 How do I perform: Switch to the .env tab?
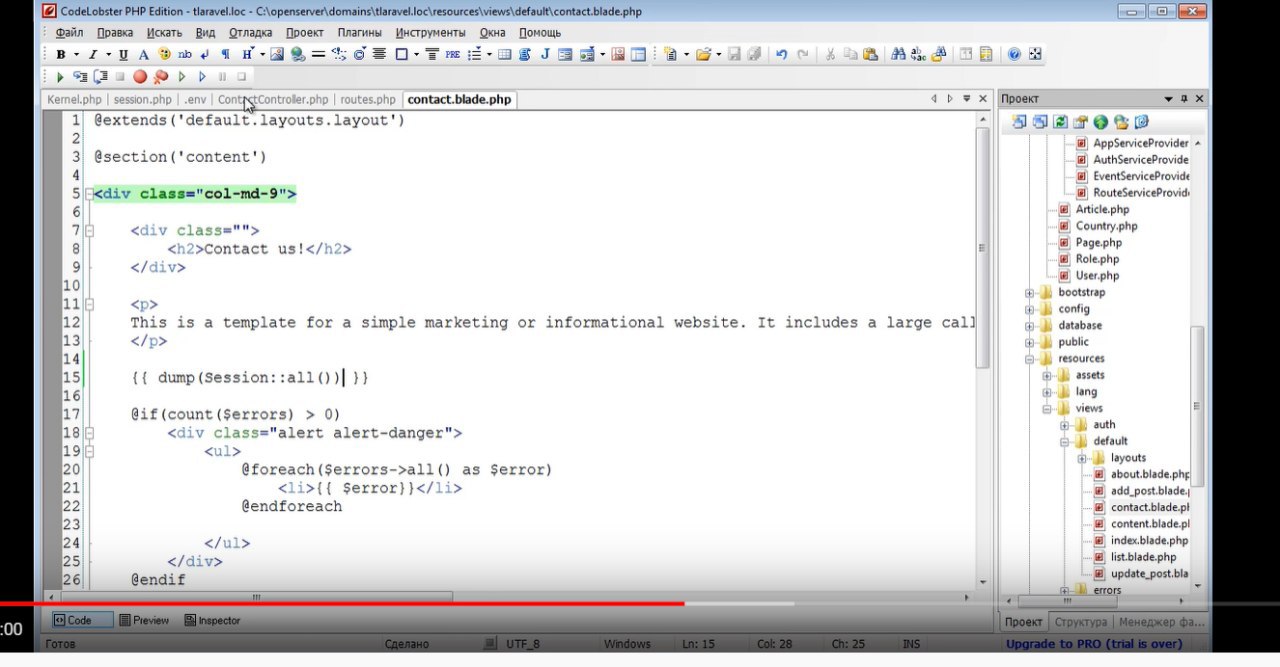pyautogui.click(x=195, y=100)
